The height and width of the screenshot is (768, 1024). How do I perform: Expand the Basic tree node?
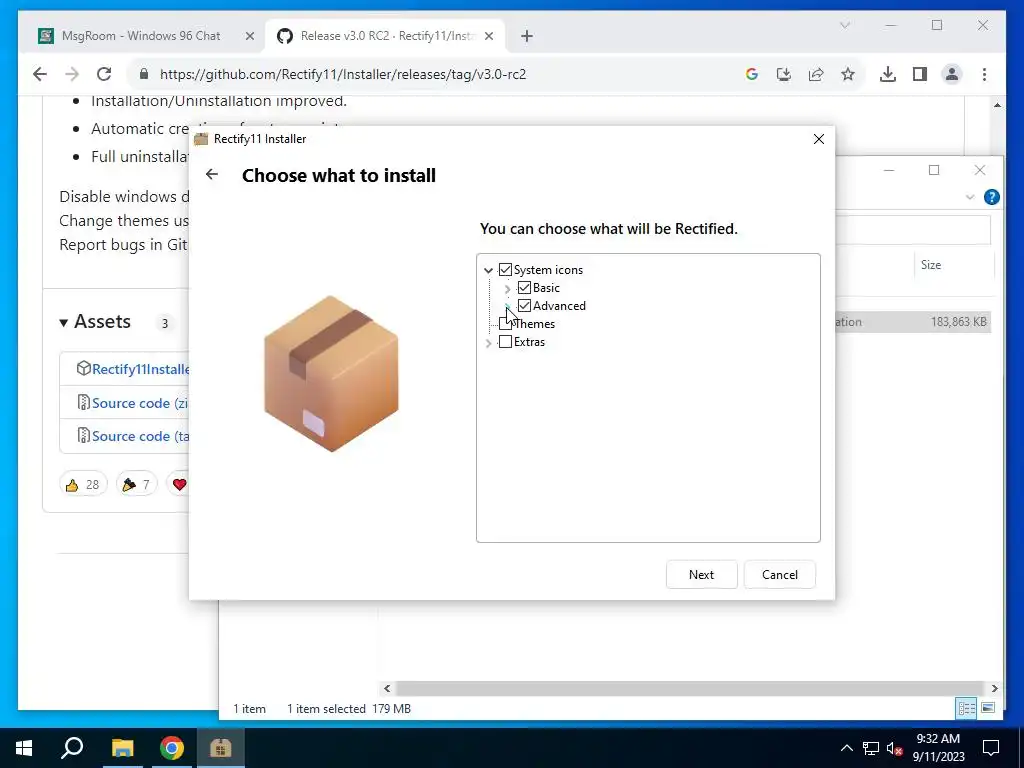pyautogui.click(x=507, y=289)
